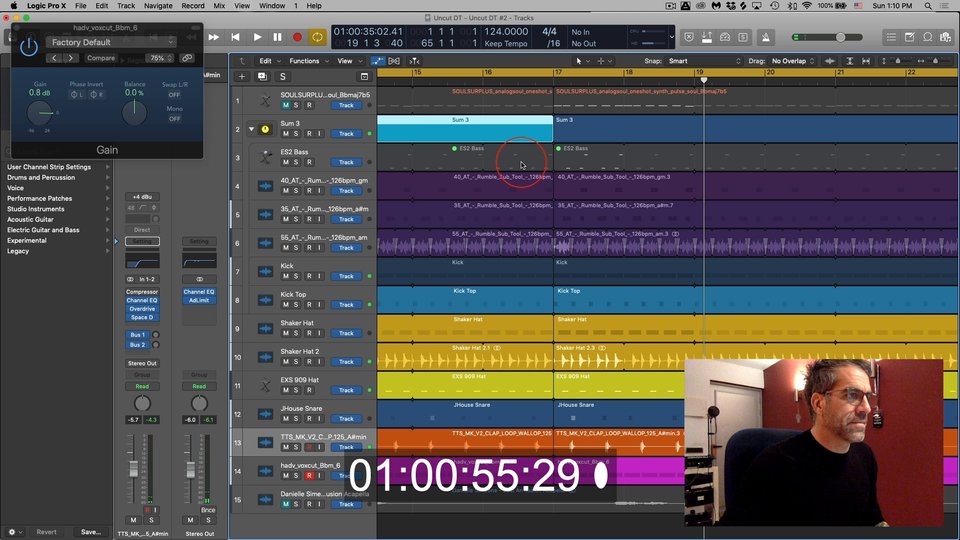Go to previous preset in Gain plugin

click(54, 58)
